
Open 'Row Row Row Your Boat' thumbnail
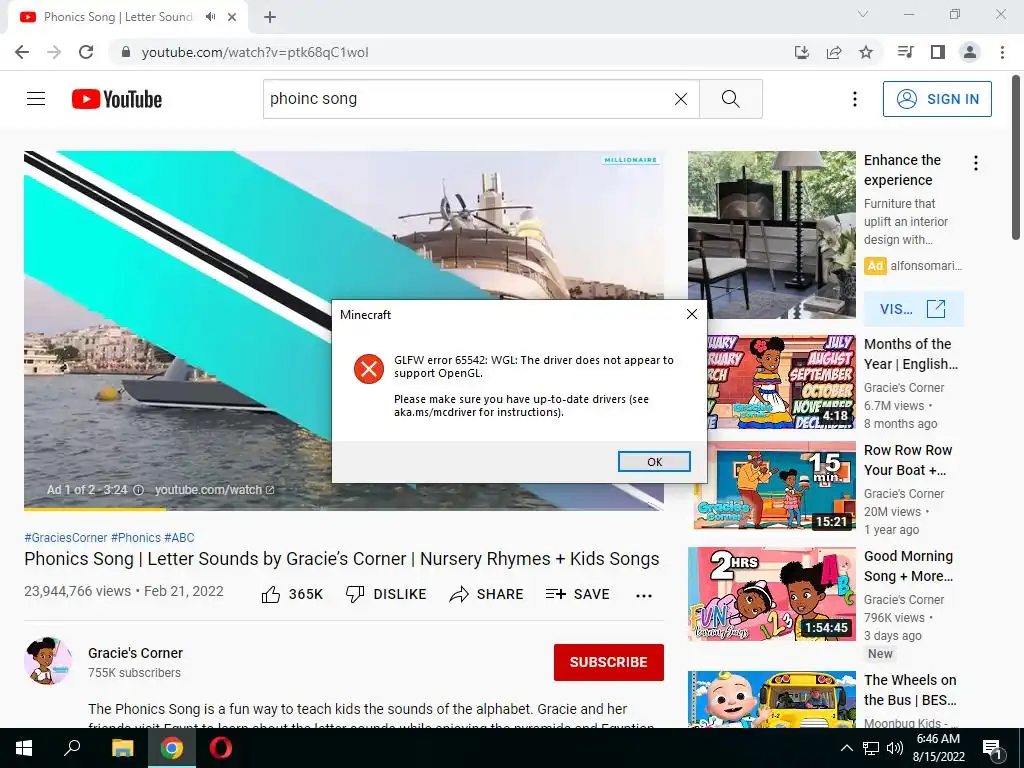click(780, 485)
